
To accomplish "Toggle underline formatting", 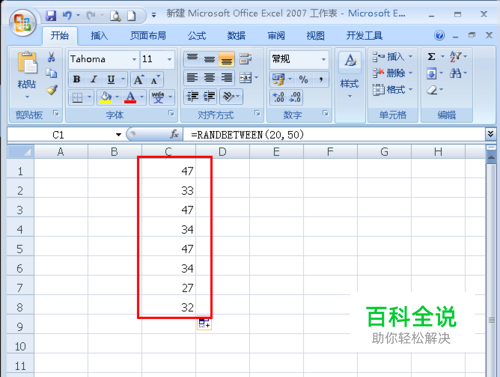I will (111, 79).
